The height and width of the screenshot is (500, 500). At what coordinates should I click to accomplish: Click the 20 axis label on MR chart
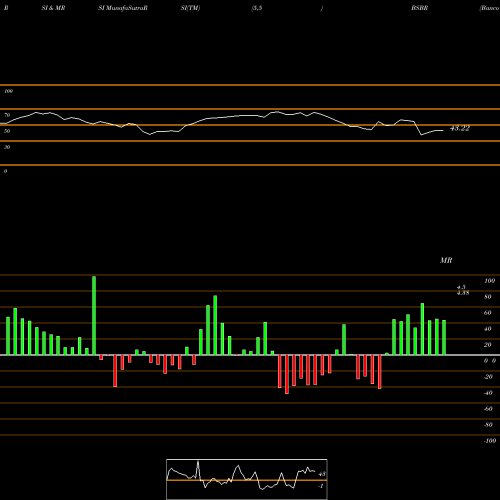coord(488,345)
